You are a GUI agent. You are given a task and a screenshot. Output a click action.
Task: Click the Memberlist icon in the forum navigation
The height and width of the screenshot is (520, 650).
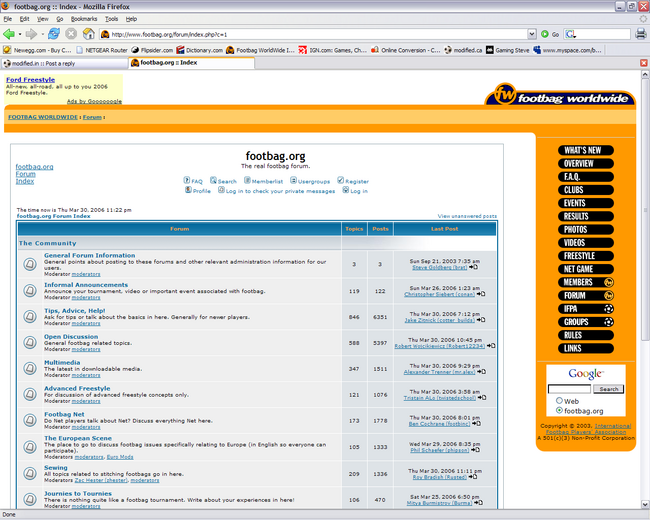(x=247, y=180)
